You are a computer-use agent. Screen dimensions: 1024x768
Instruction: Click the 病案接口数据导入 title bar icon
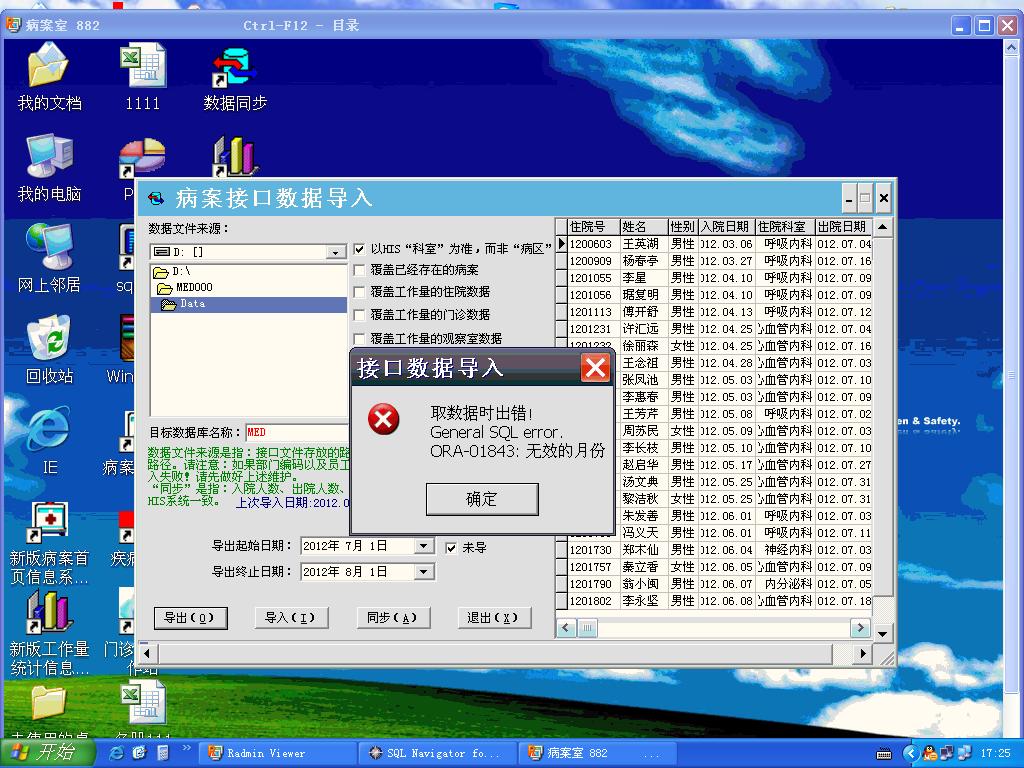(x=156, y=198)
